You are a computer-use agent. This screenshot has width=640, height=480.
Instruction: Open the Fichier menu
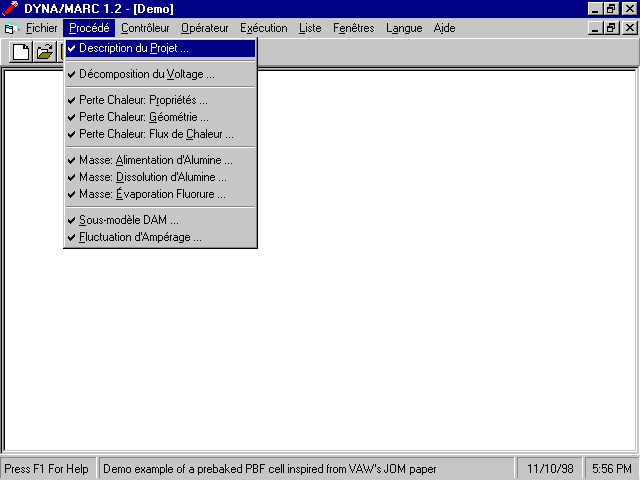pos(42,28)
